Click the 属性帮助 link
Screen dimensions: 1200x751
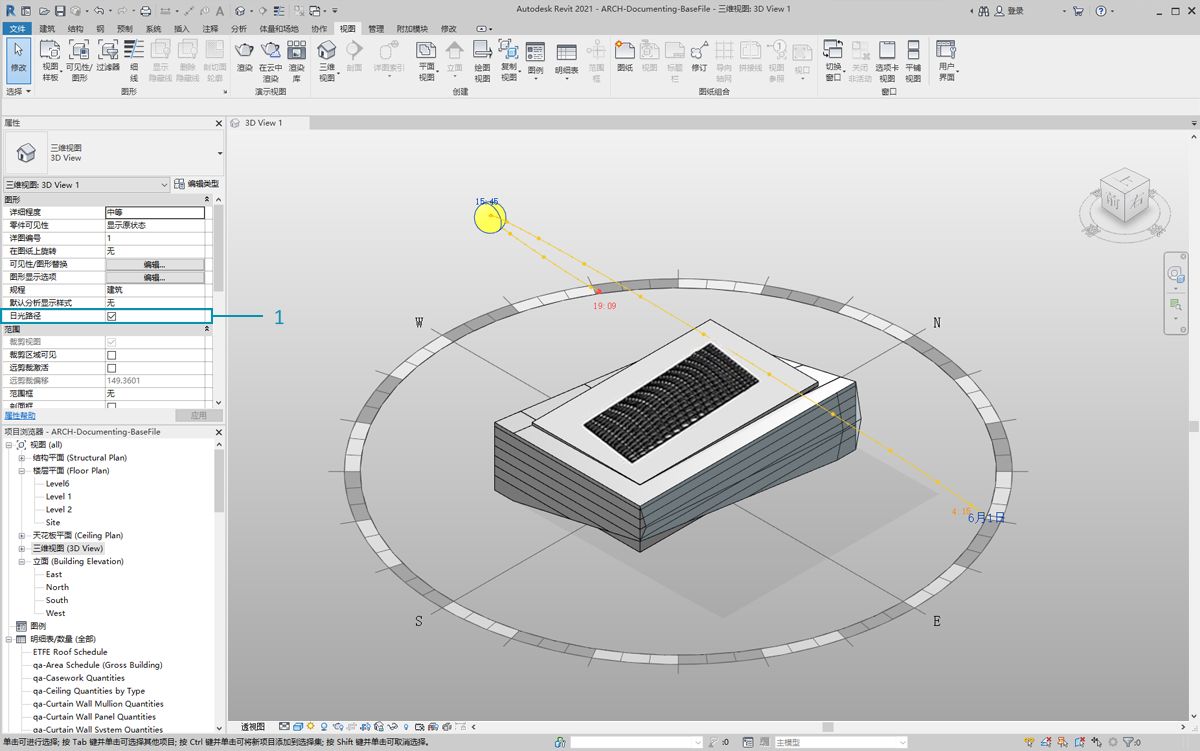tap(19, 416)
